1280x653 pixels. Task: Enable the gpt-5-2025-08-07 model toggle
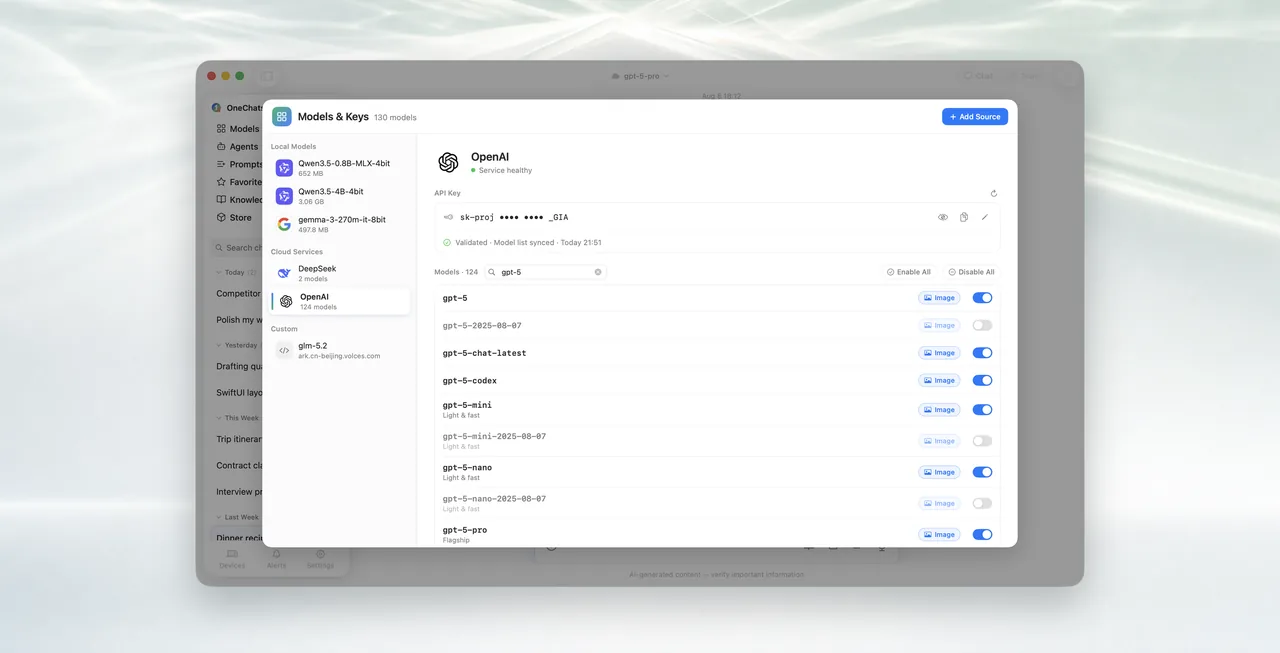tap(982, 325)
